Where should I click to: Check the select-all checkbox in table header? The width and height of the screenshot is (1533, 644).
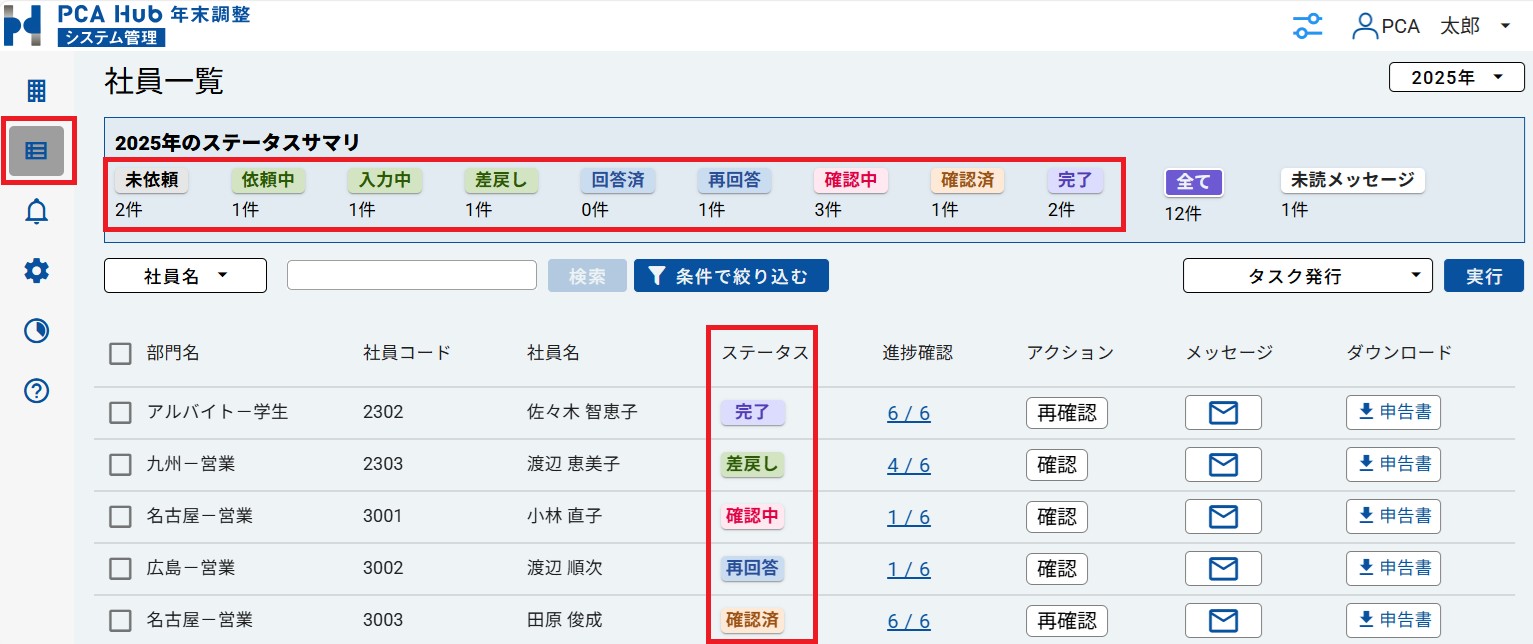pos(121,353)
